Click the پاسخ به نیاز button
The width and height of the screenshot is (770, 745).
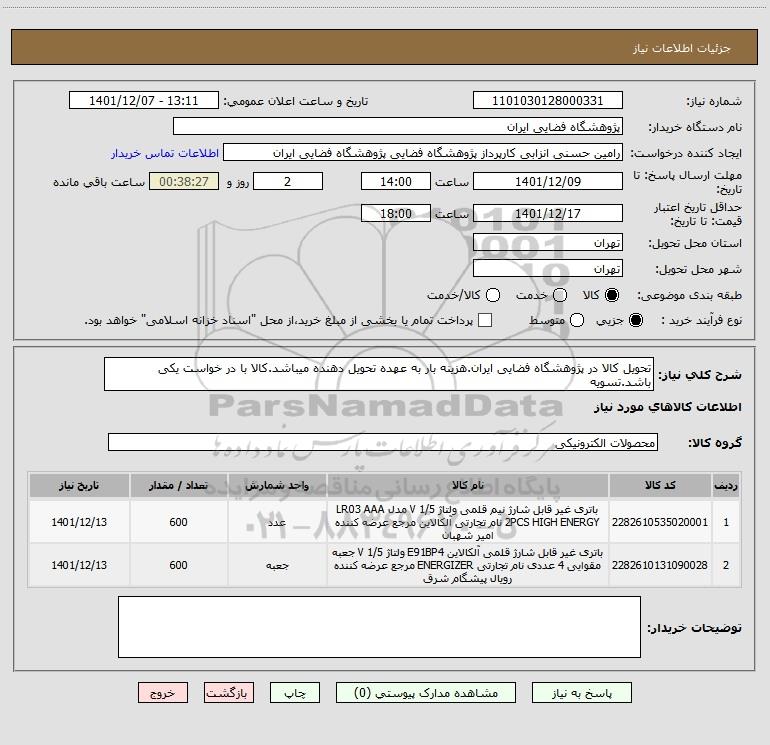[x=582, y=693]
